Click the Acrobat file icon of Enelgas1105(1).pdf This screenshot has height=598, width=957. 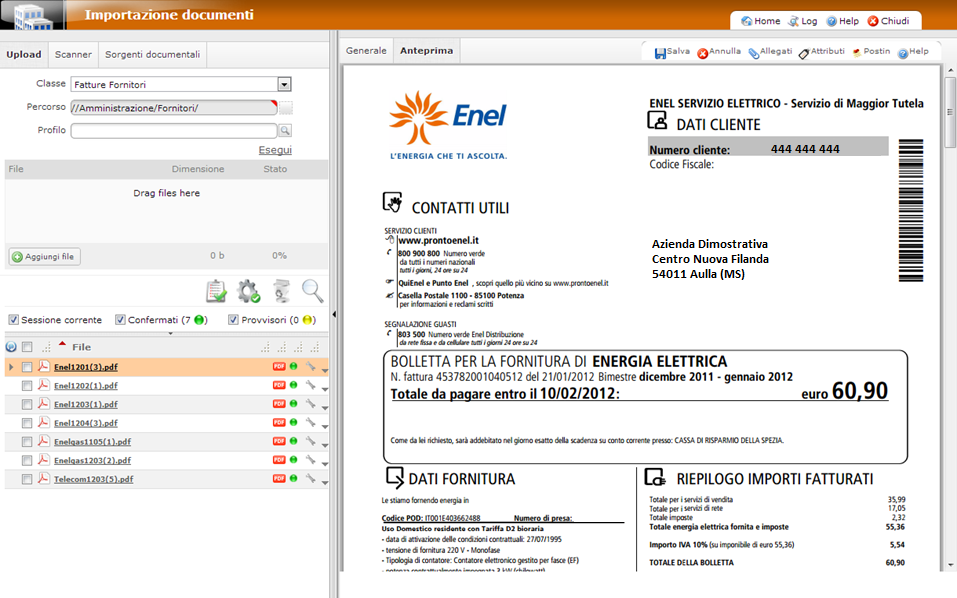tap(43, 441)
